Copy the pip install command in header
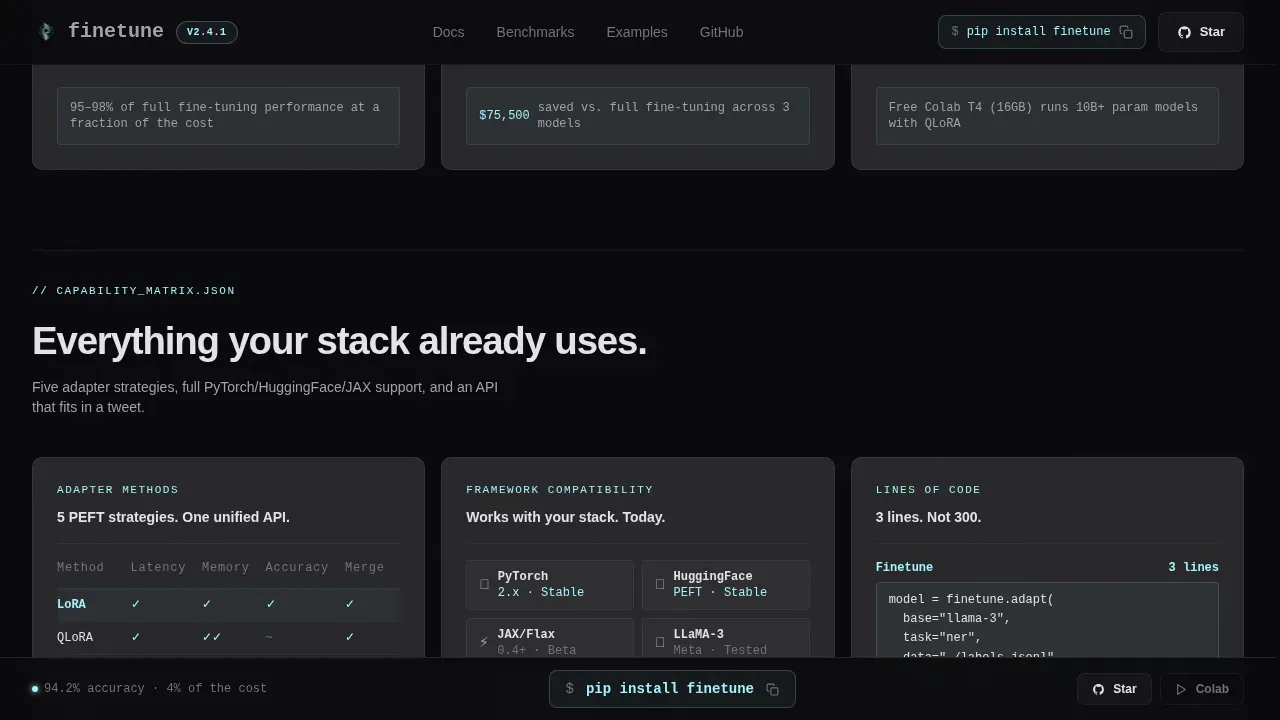The width and height of the screenshot is (1280, 720). (x=1126, y=32)
